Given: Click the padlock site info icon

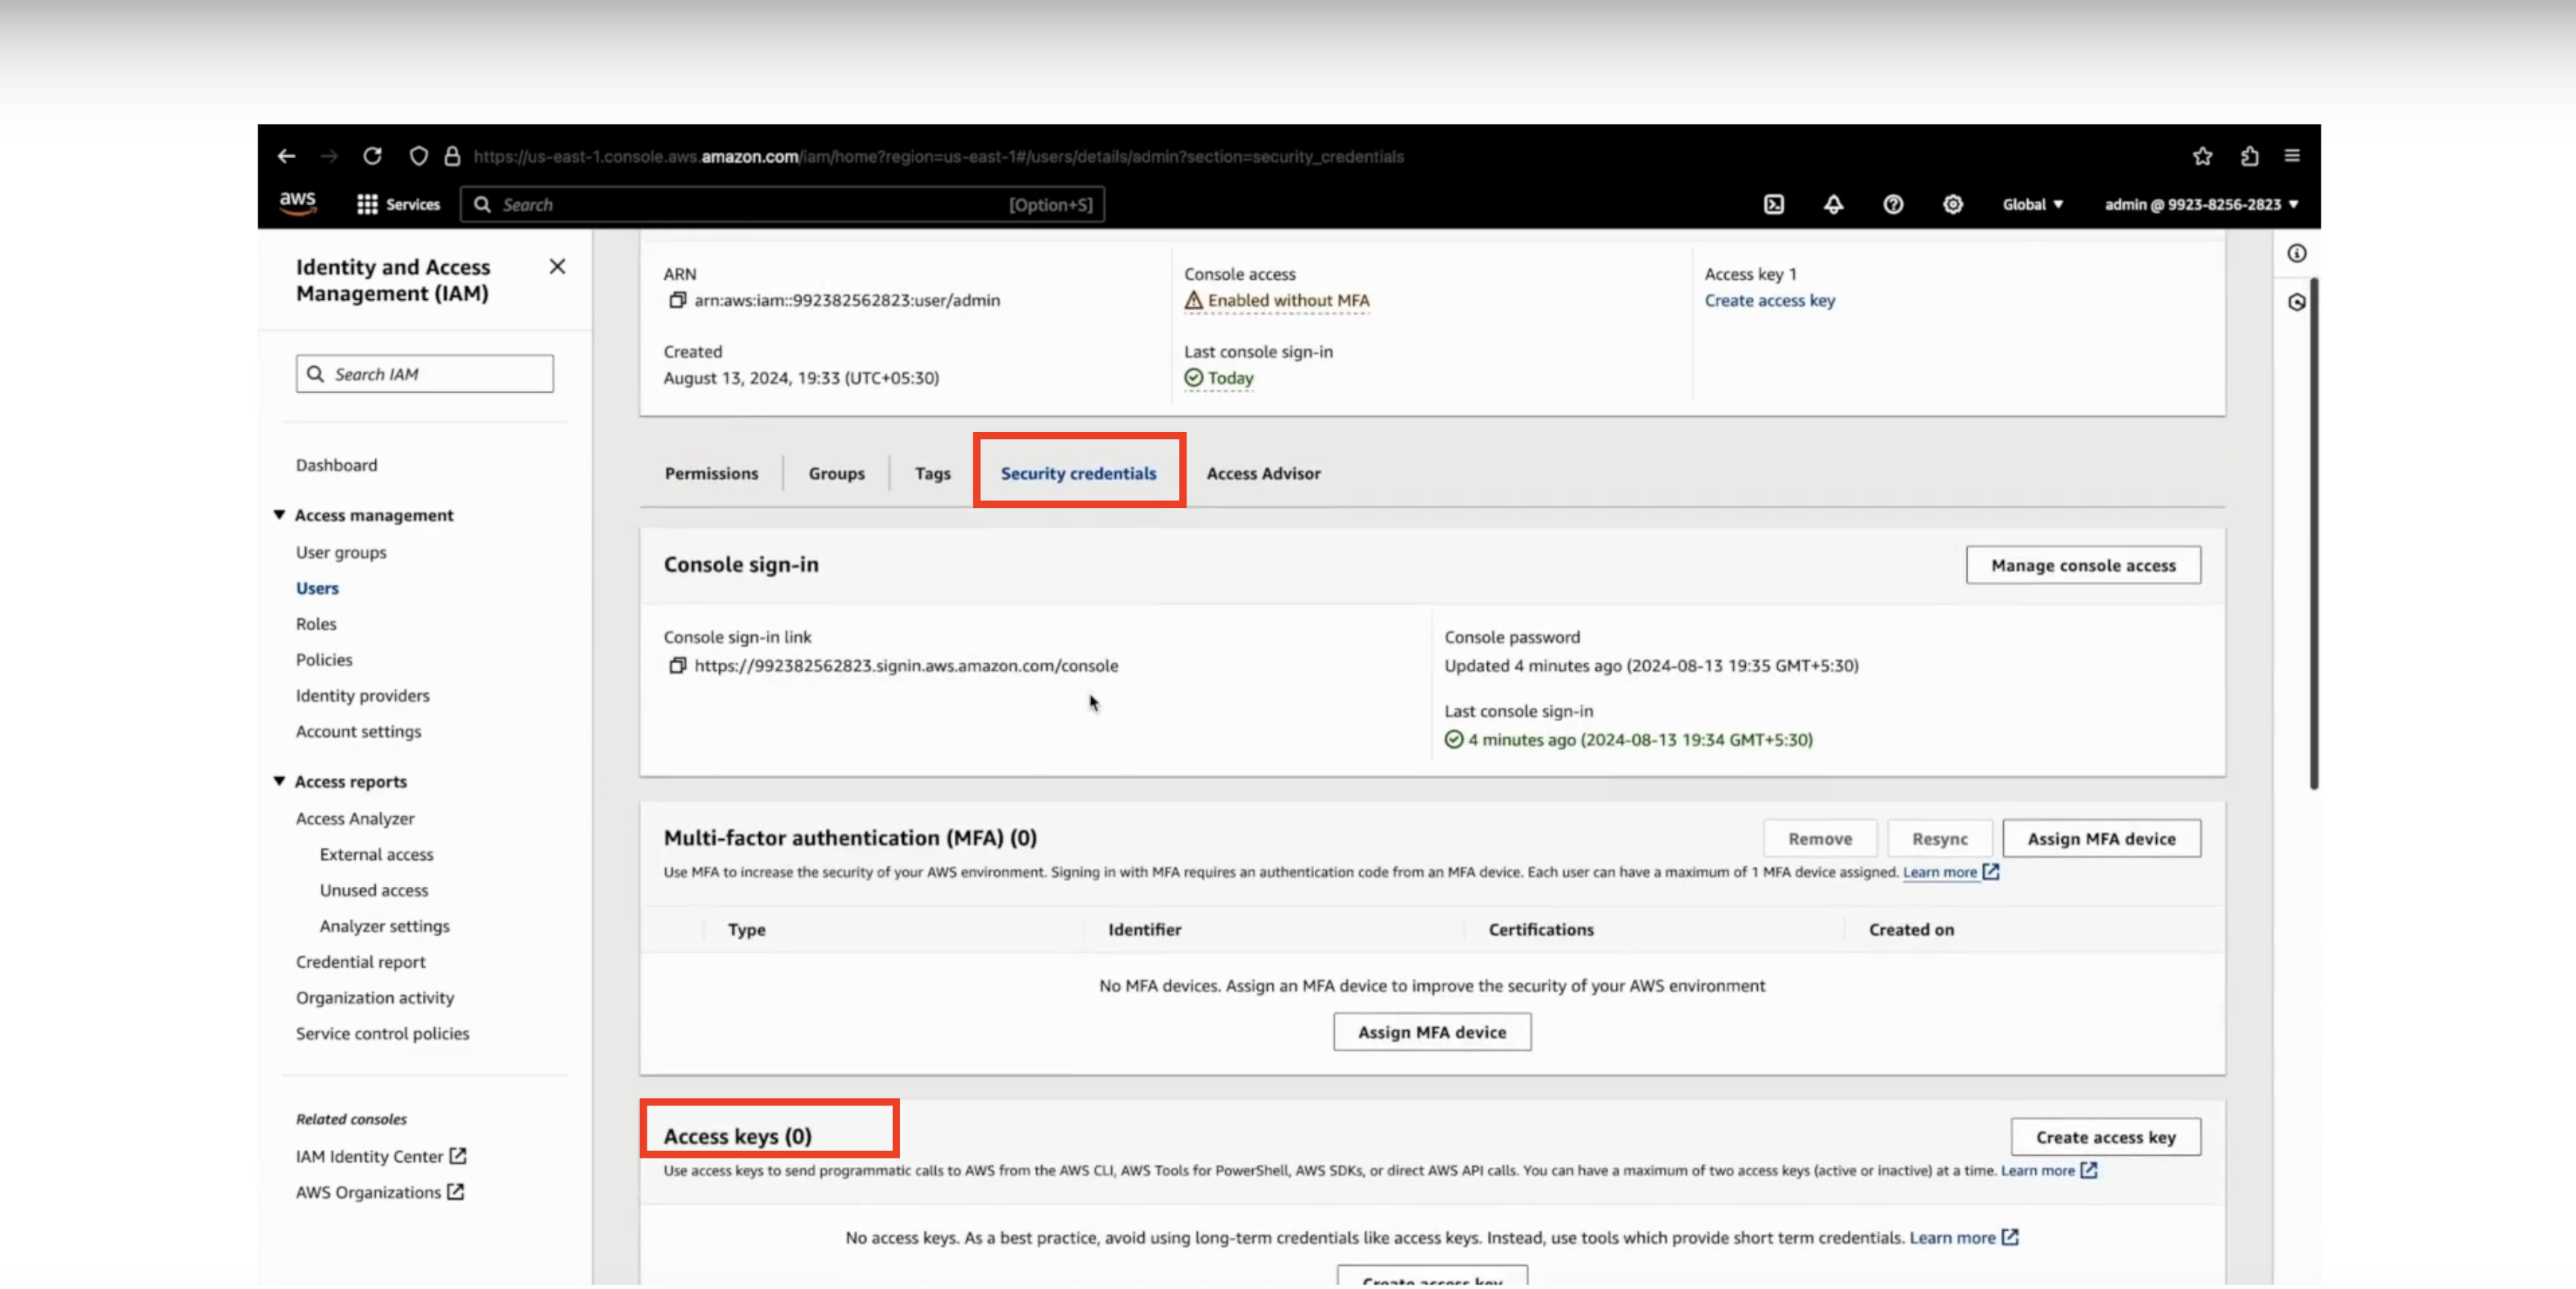Looking at the screenshot, I should click(452, 156).
